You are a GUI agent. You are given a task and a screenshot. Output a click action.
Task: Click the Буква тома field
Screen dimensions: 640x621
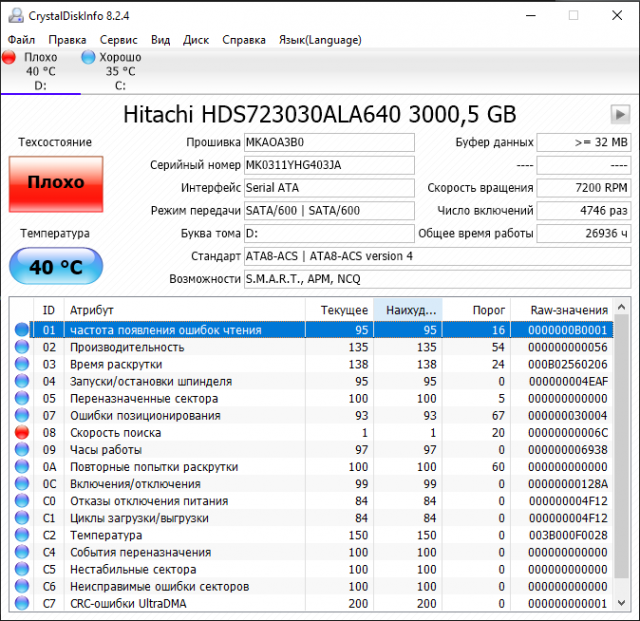[329, 234]
